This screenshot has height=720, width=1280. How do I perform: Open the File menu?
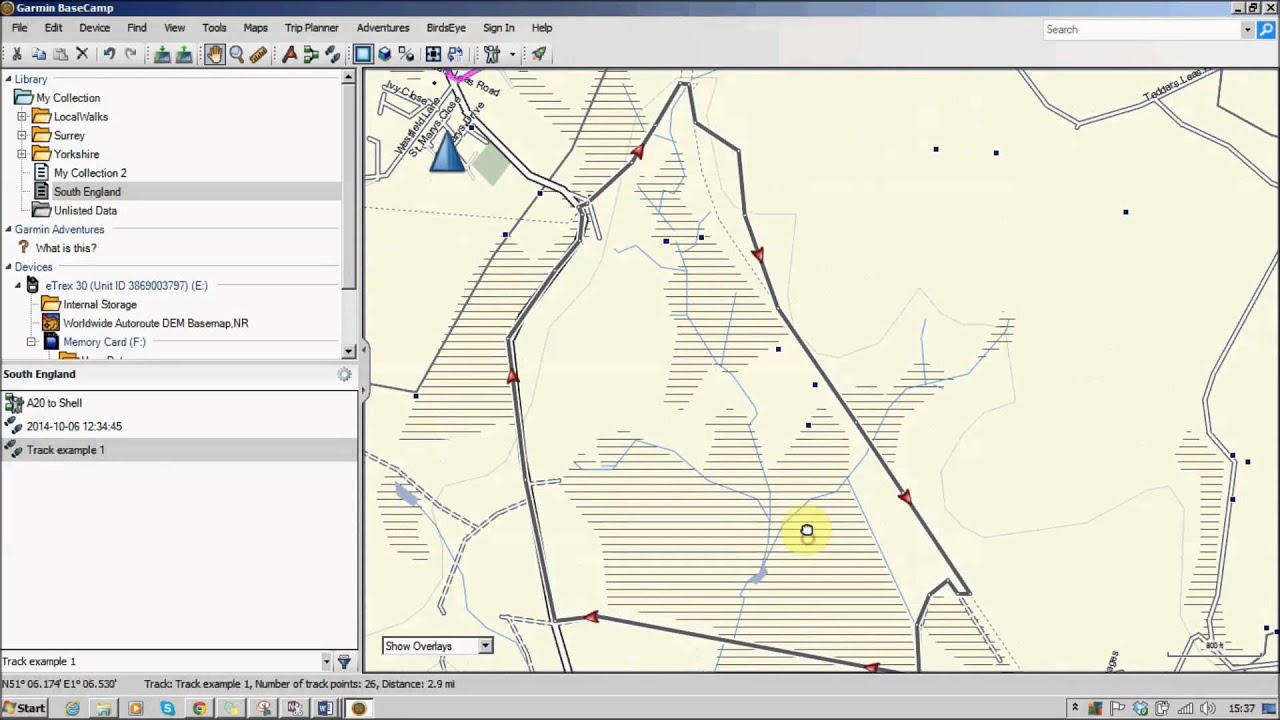19,28
